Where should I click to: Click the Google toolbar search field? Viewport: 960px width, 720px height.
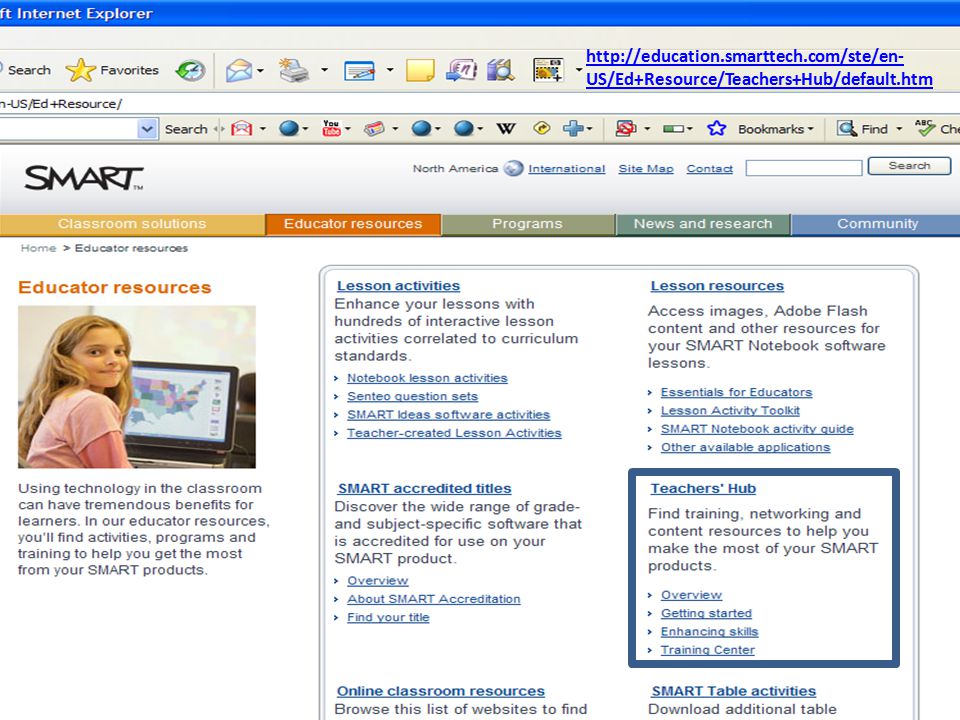69,129
